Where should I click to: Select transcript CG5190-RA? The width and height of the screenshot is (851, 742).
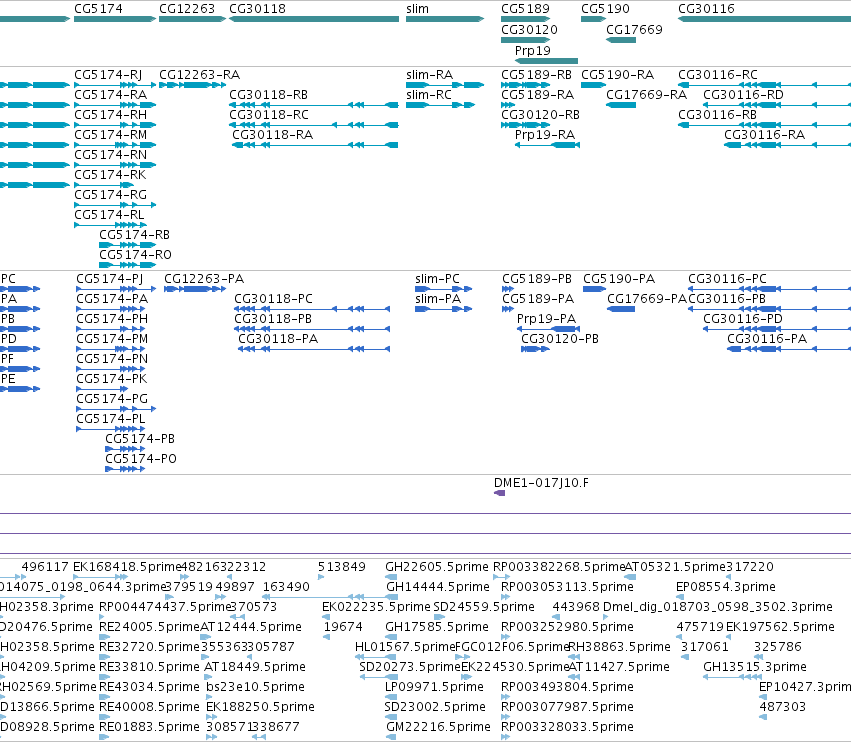click(618, 74)
